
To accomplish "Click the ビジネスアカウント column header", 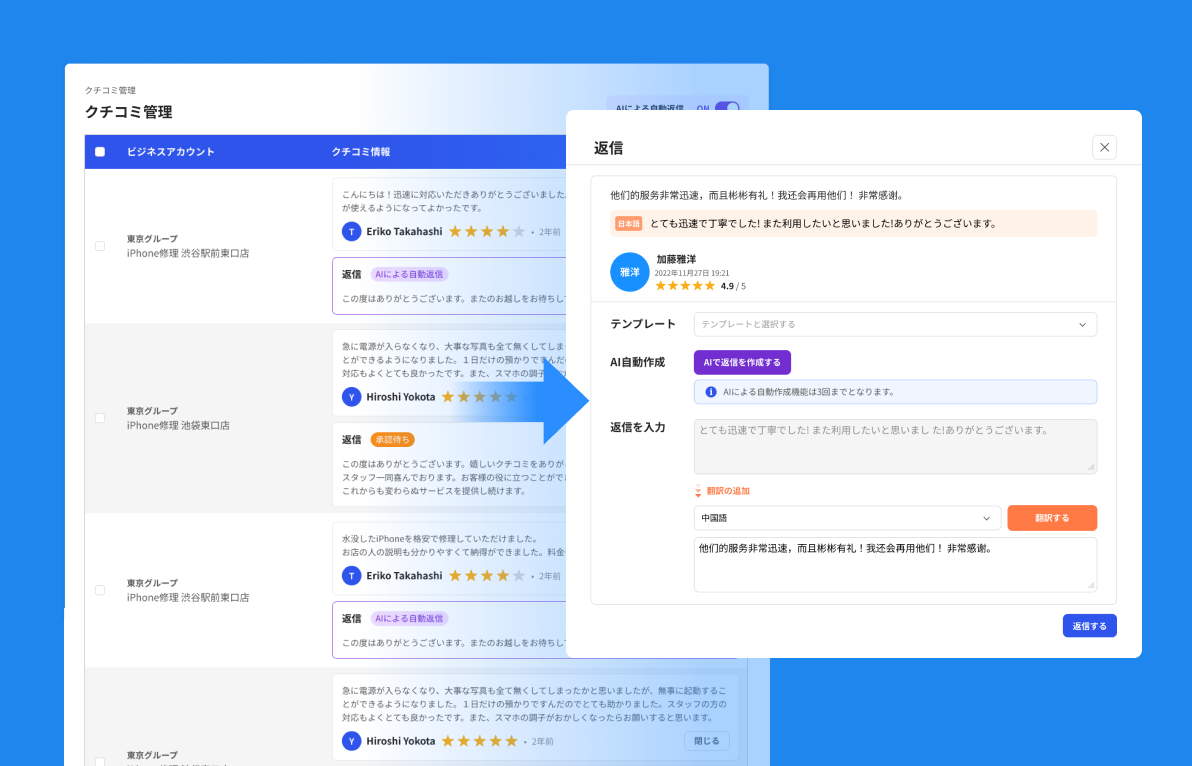I will [170, 152].
